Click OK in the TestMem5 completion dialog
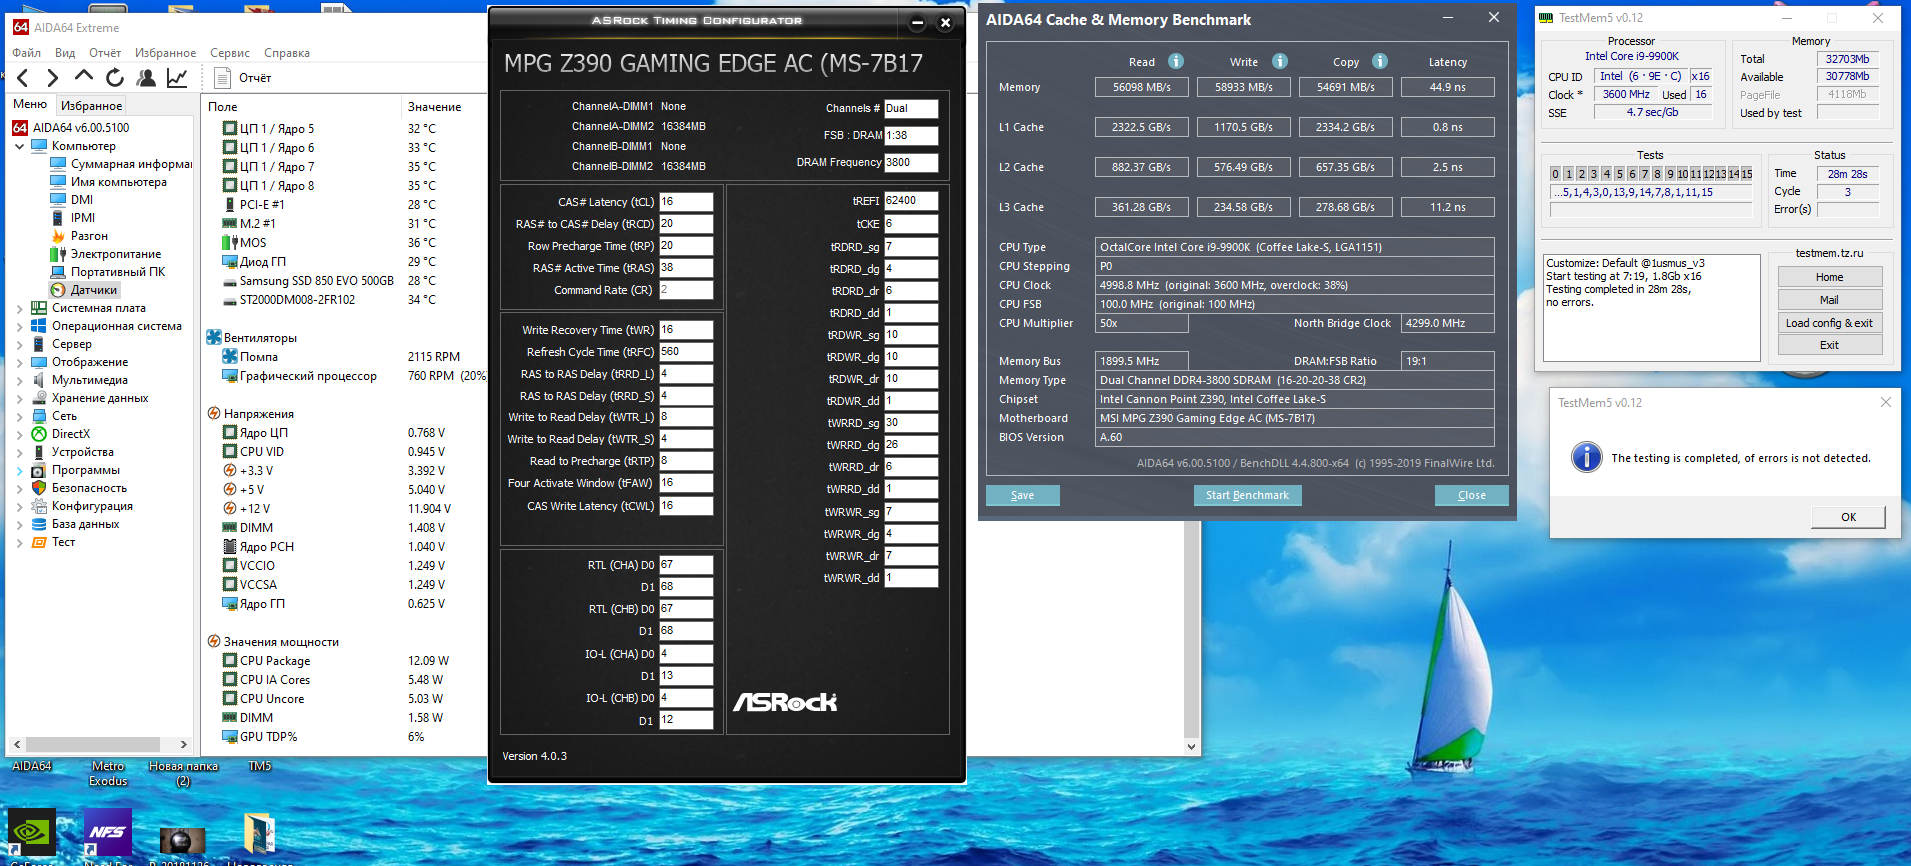 1848,517
